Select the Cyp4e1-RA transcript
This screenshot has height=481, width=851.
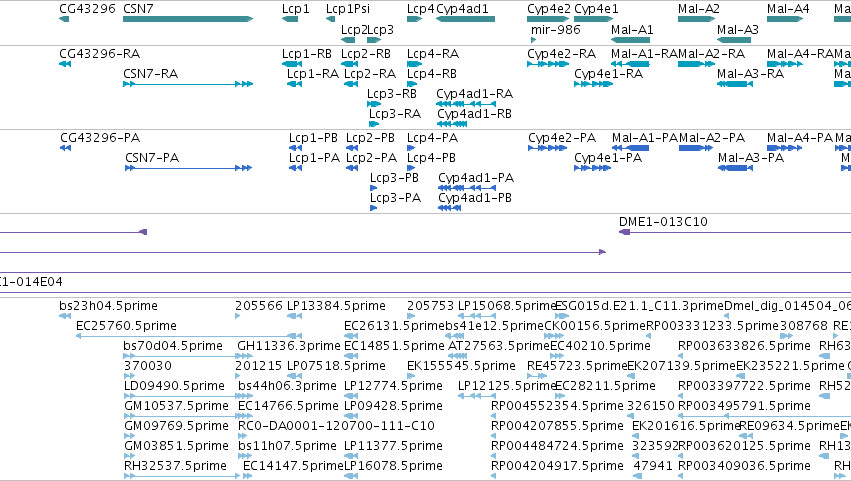point(594,84)
